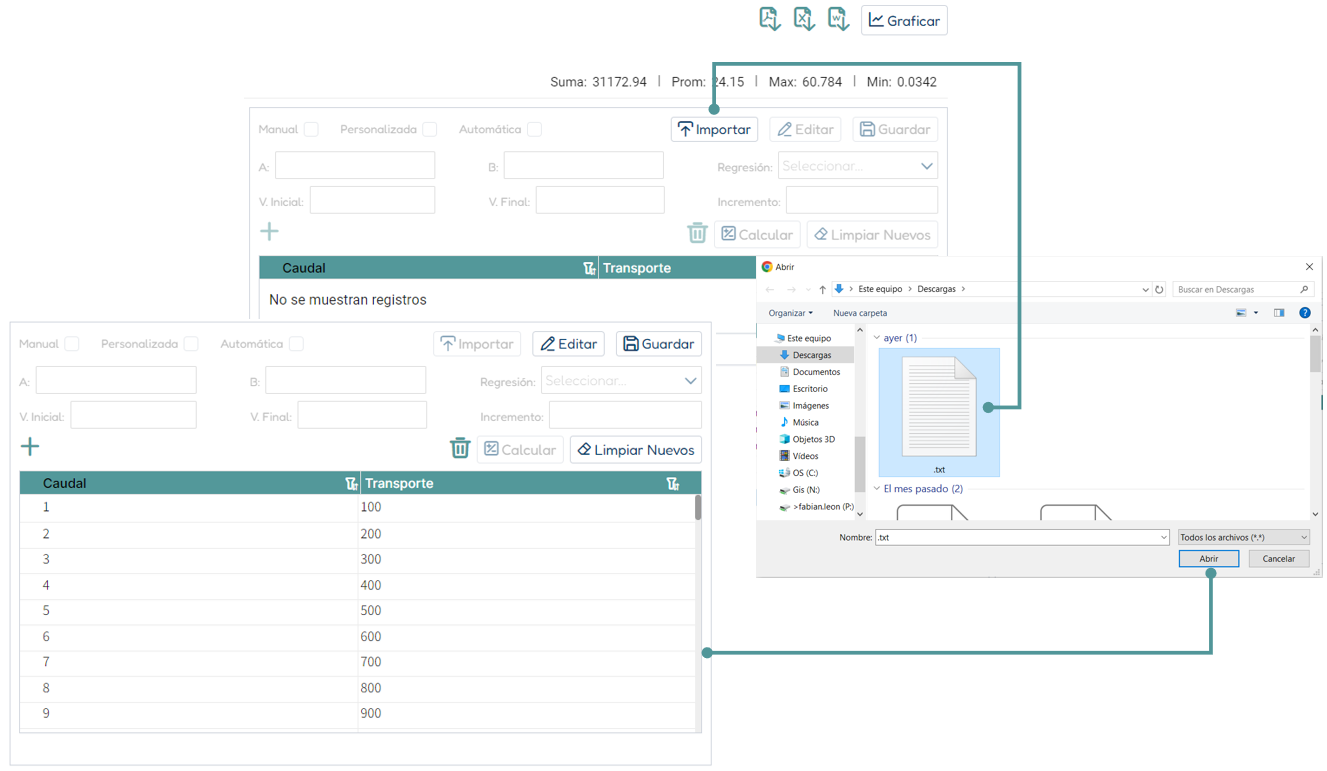Click the Incremento field in the loaded-data panel
1327x771 pixels.
(625, 415)
